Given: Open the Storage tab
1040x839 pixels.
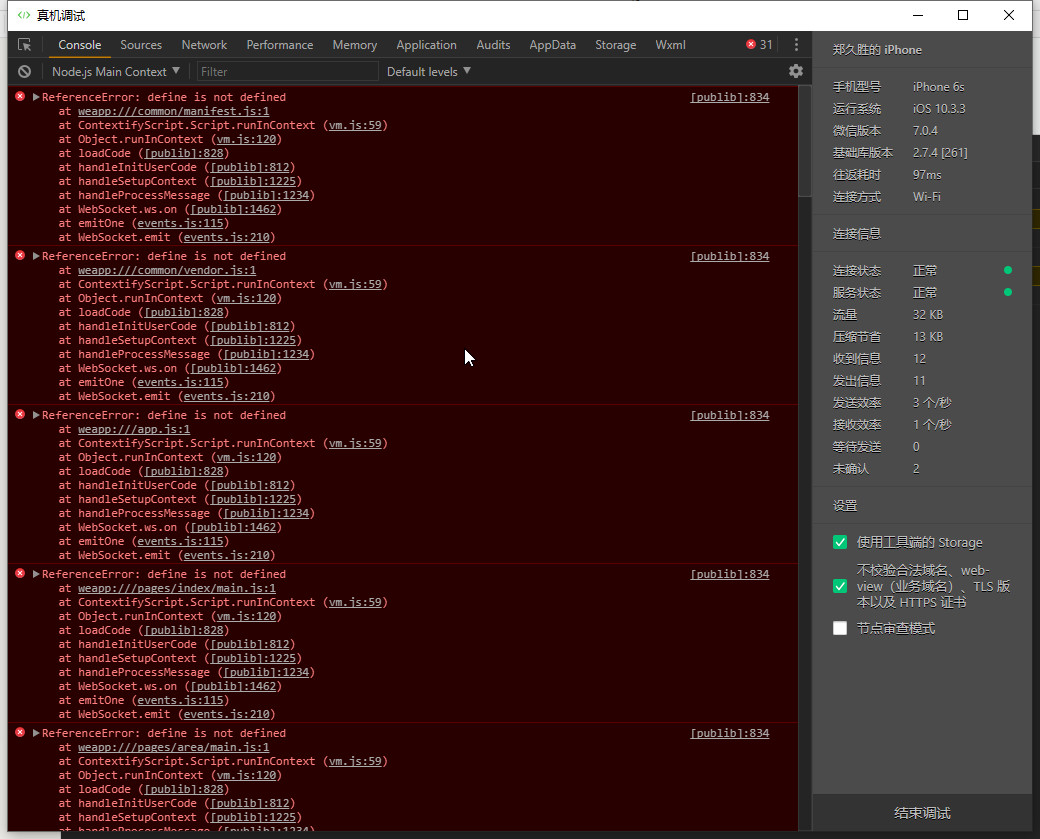Looking at the screenshot, I should pyautogui.click(x=616, y=45).
